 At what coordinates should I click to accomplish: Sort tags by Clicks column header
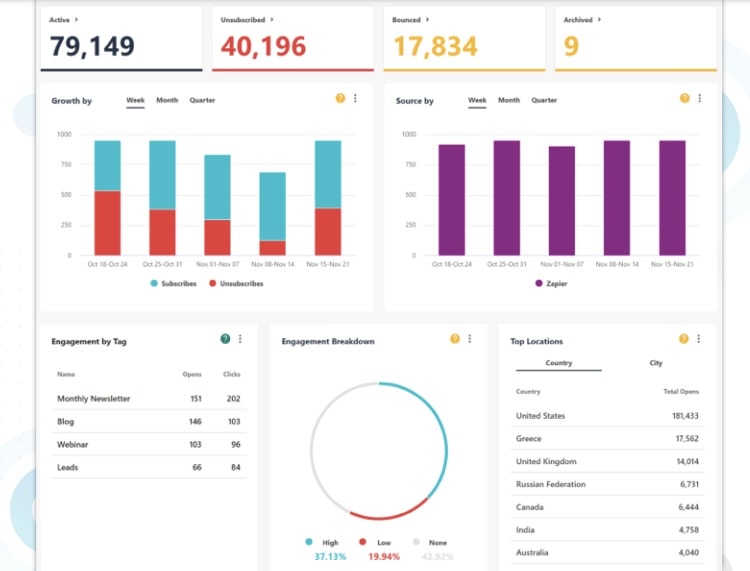tap(232, 374)
